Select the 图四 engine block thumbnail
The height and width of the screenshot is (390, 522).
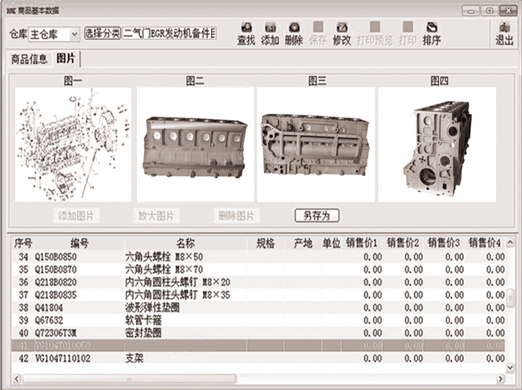[x=437, y=145]
